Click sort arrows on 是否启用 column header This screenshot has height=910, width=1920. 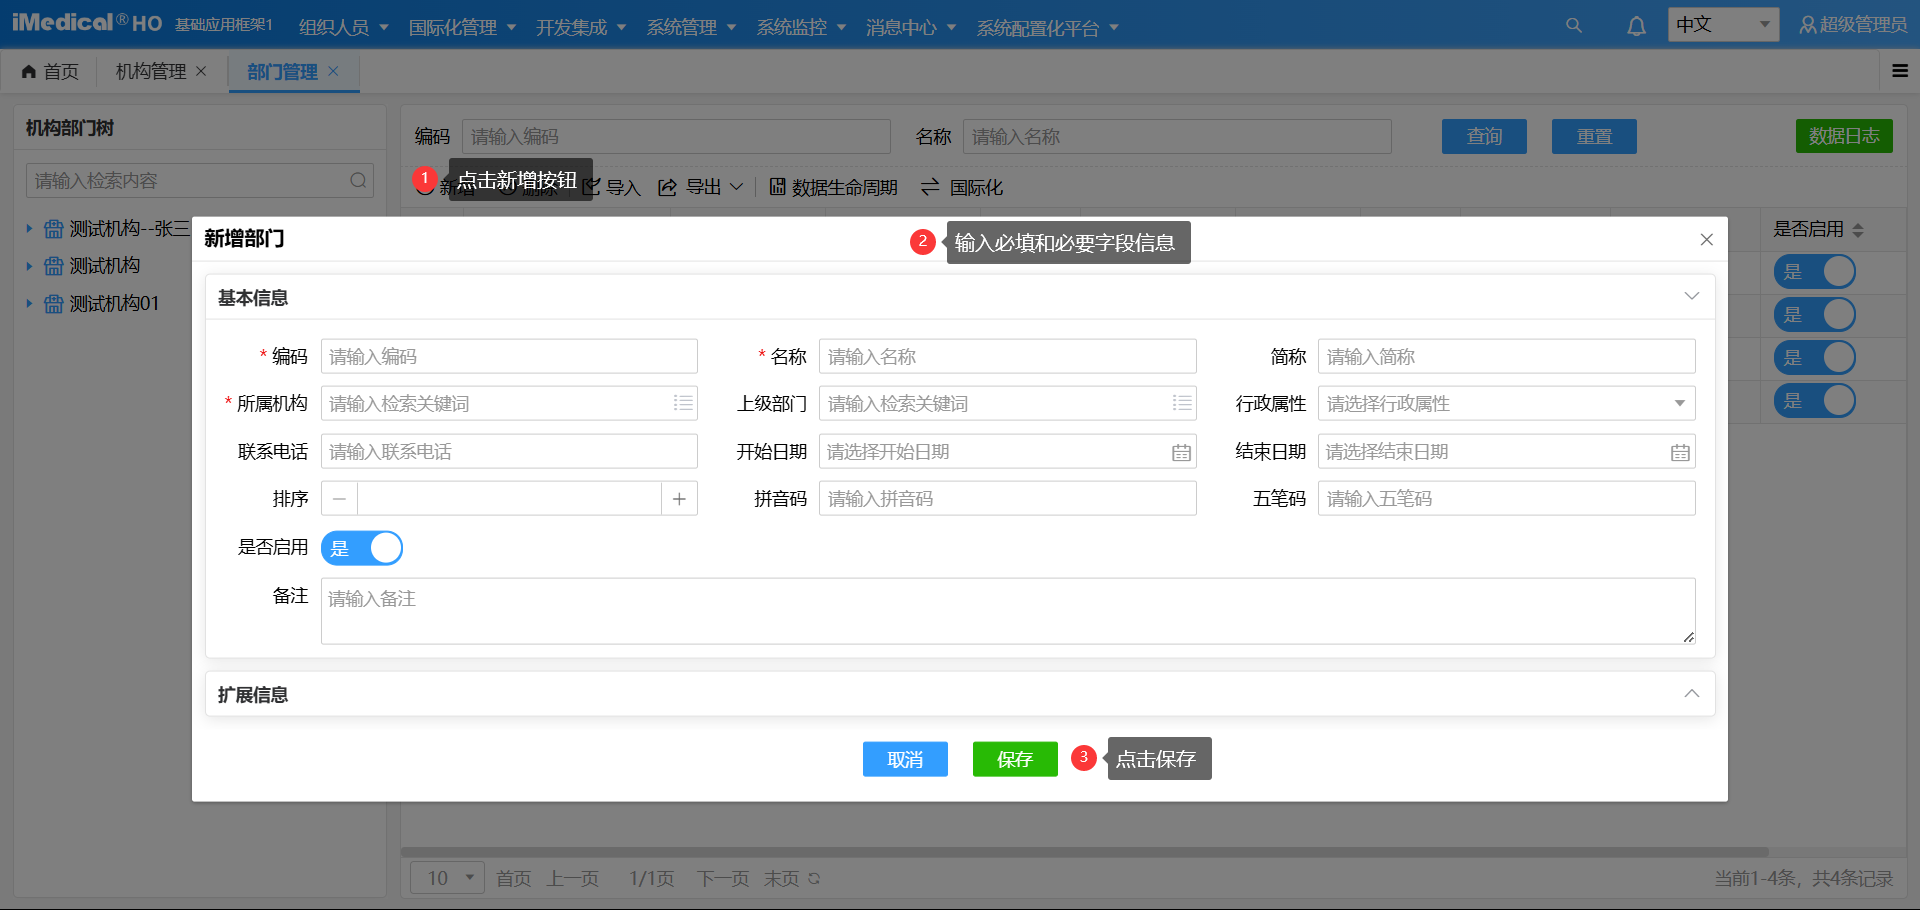[x=1858, y=230]
